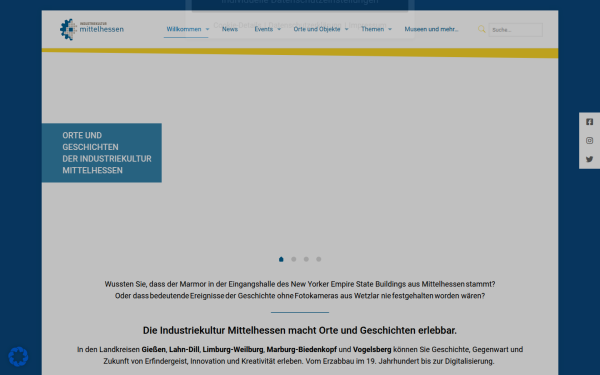
Task: Expand the Willkommen dropdown arrow
Action: (x=207, y=29)
